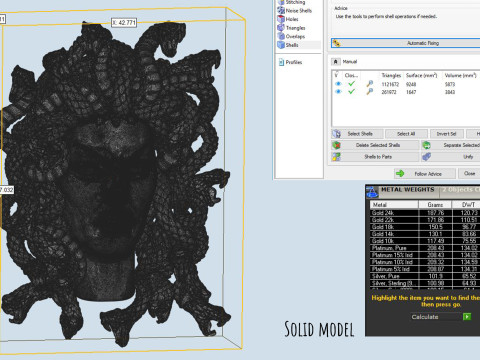Screen dimensions: 480x360
Task: Click the Close button in repair dialog
Action: pyautogui.click(x=469, y=173)
